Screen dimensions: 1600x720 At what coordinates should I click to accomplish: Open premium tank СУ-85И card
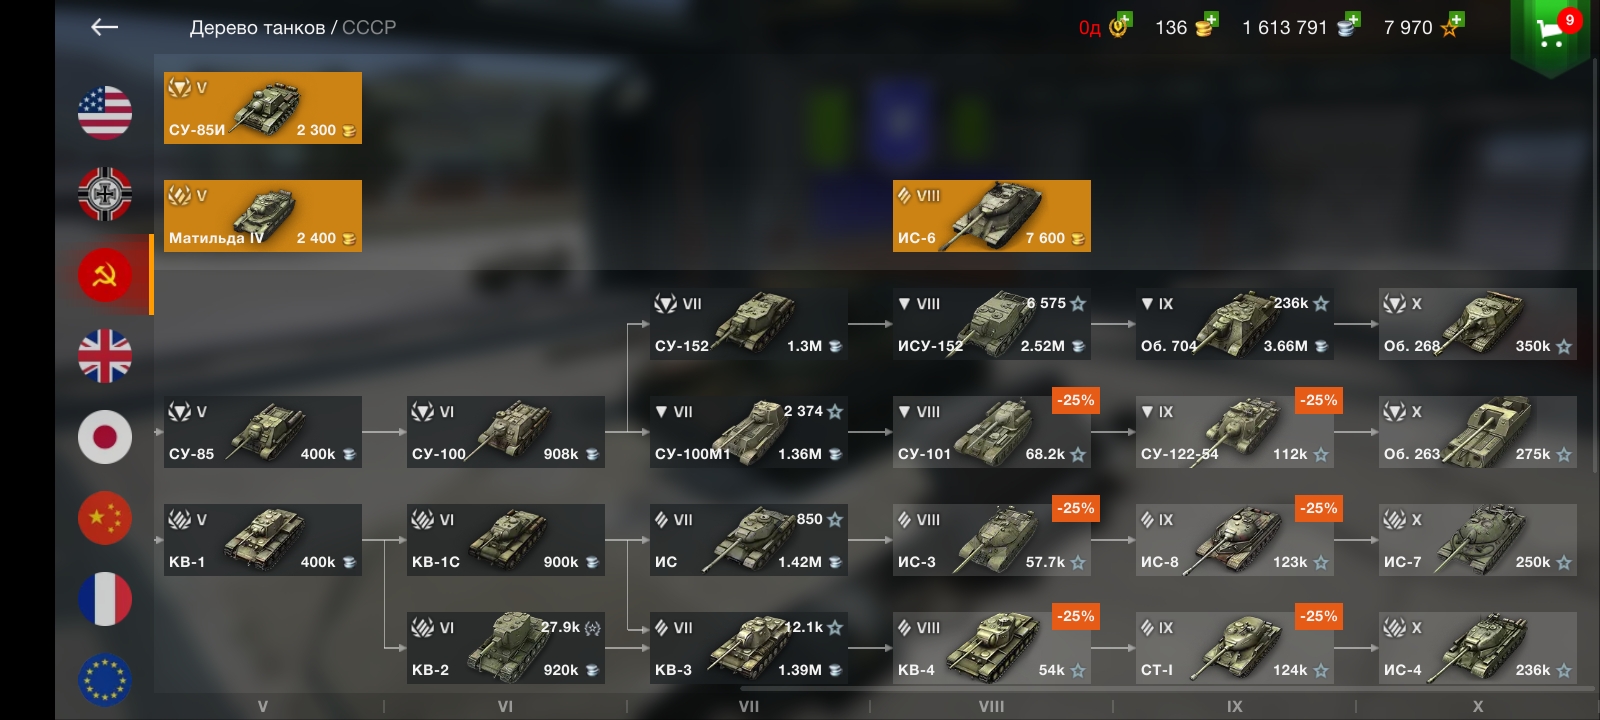(x=263, y=108)
